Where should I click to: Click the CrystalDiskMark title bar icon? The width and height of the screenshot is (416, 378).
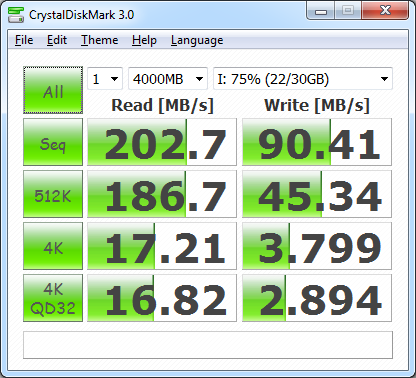click(x=16, y=15)
